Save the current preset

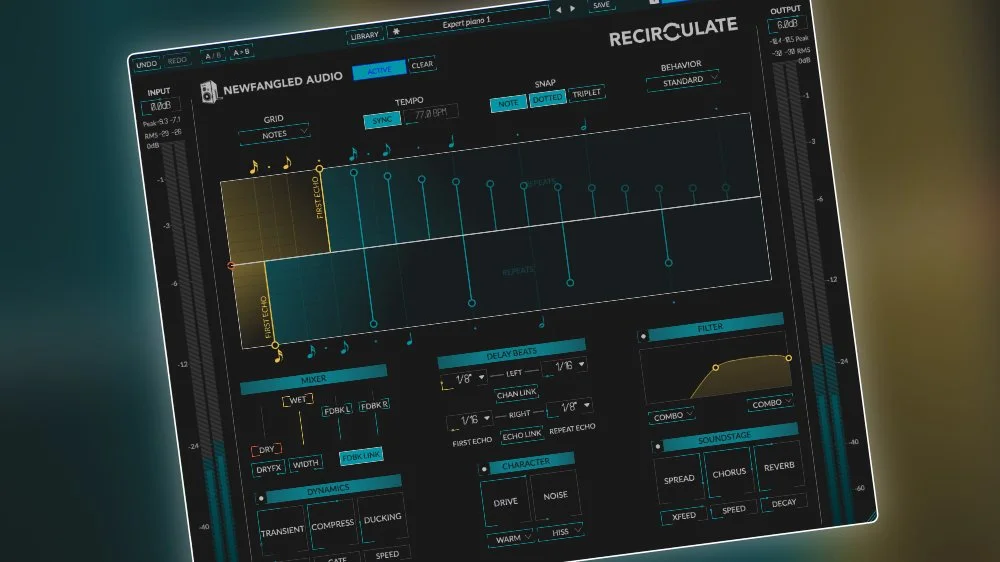coord(601,5)
